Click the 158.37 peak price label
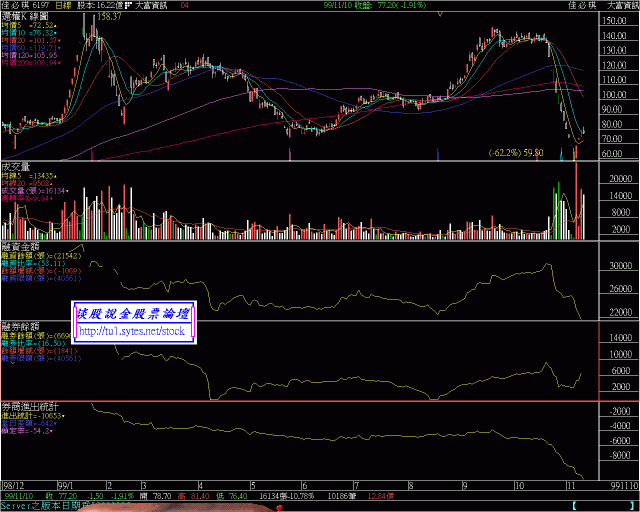640x512 pixels. 109,17
